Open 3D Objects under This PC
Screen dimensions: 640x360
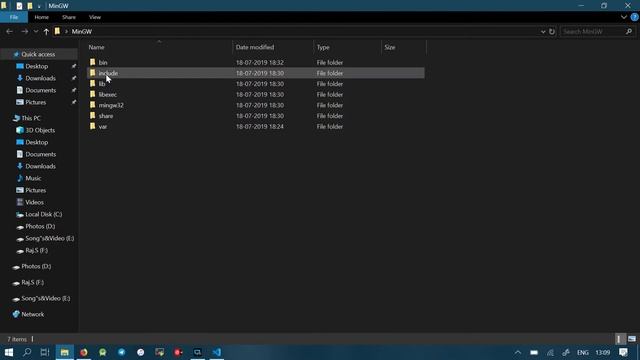[x=40, y=130]
